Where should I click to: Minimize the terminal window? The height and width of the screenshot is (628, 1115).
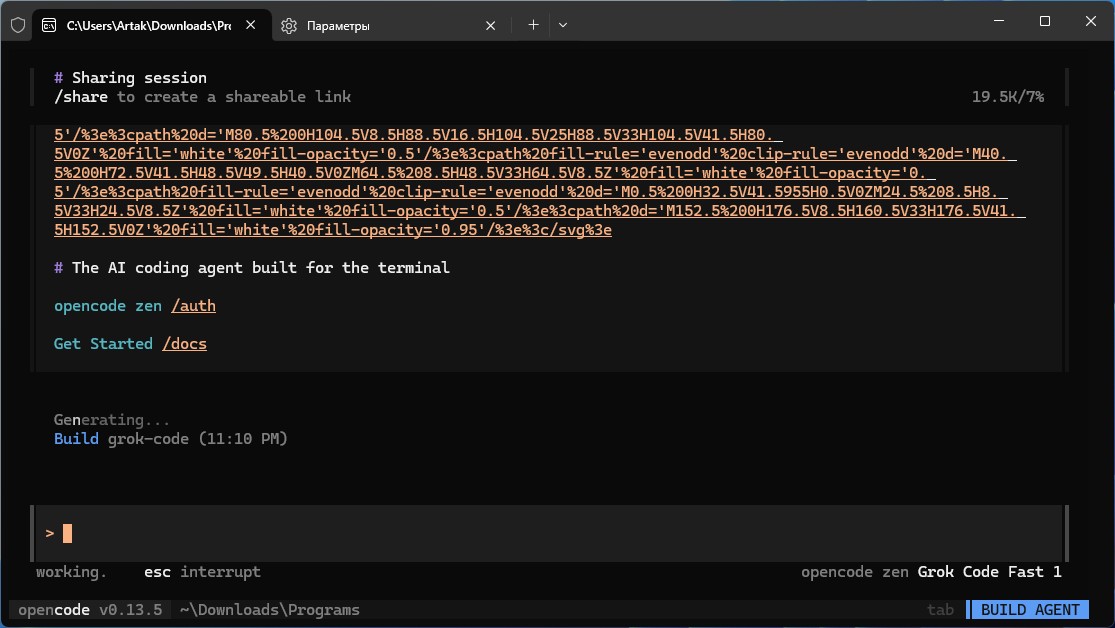[x=996, y=21]
